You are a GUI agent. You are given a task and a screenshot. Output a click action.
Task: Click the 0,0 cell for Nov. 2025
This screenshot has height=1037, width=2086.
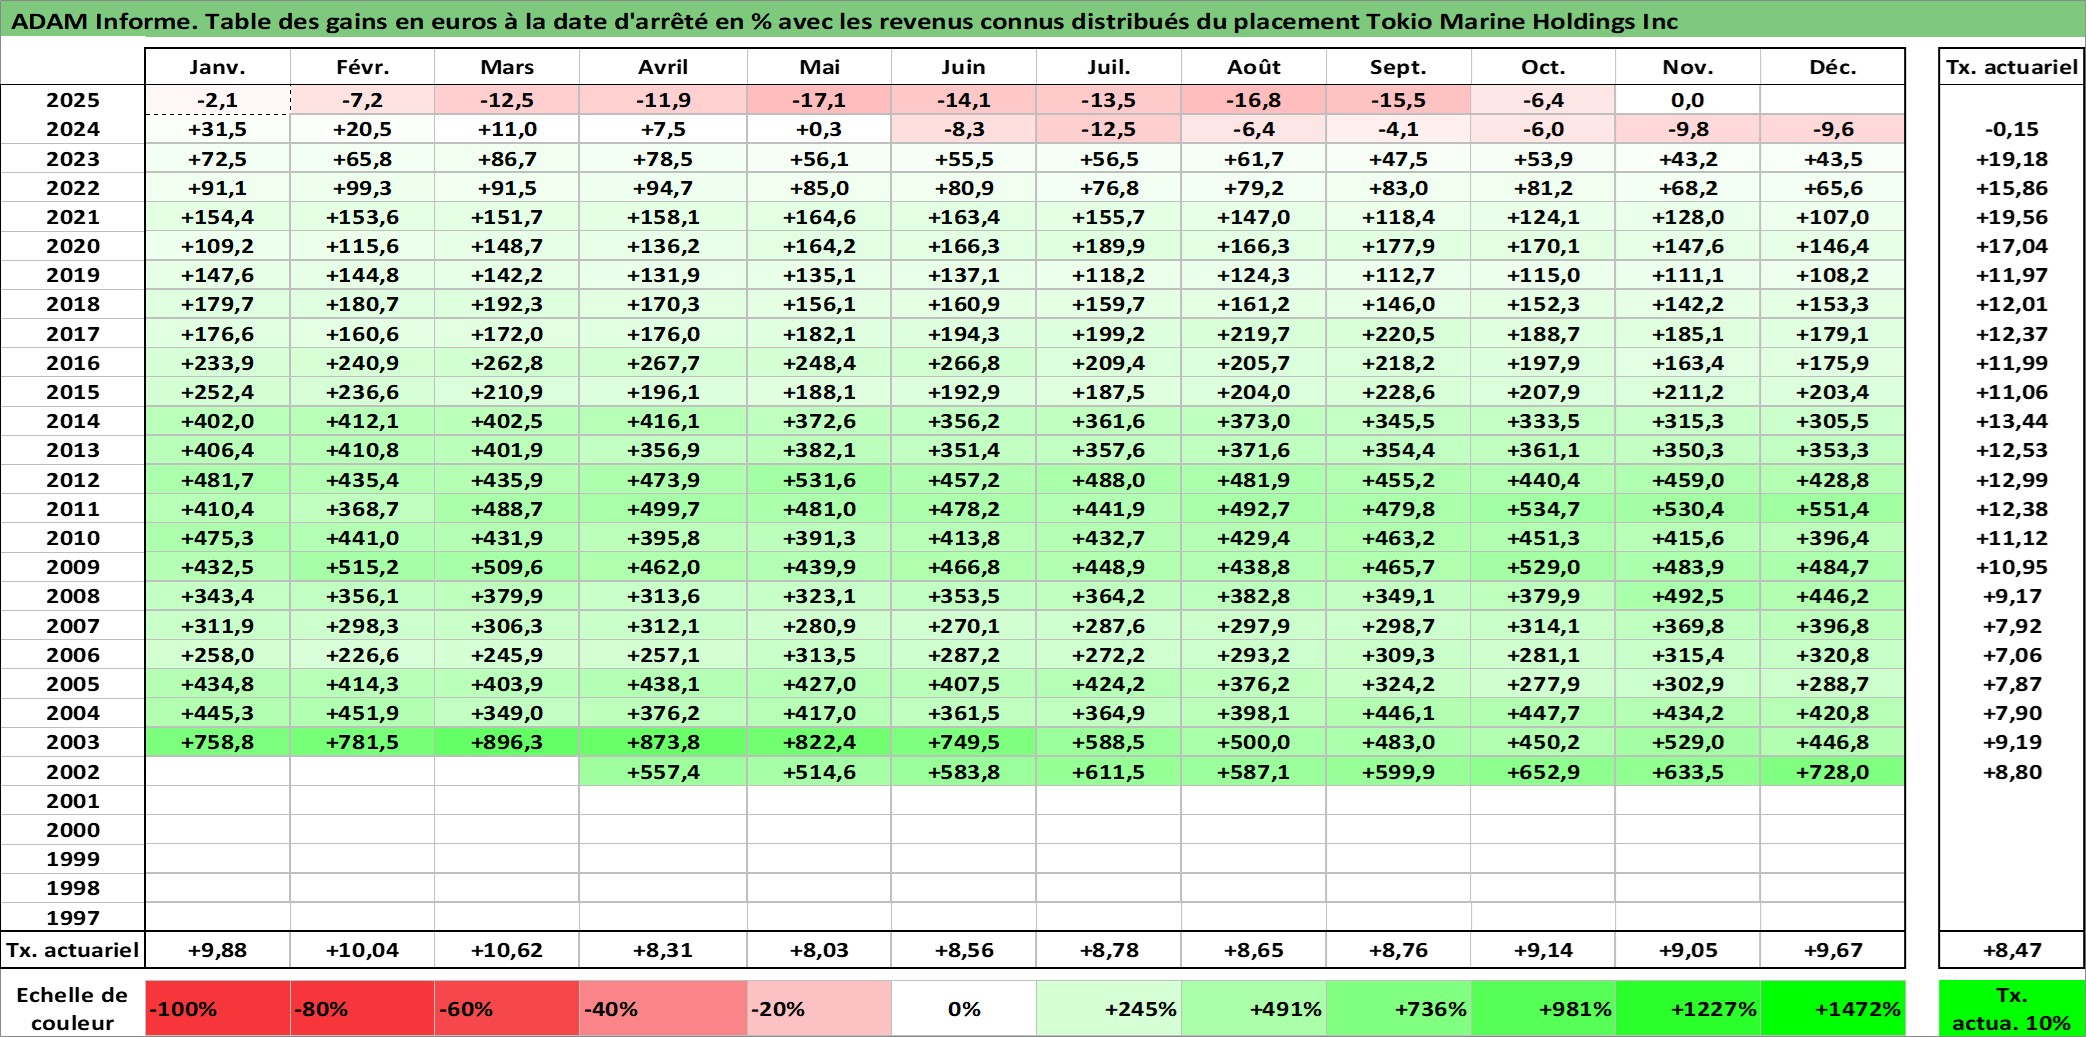(1688, 100)
